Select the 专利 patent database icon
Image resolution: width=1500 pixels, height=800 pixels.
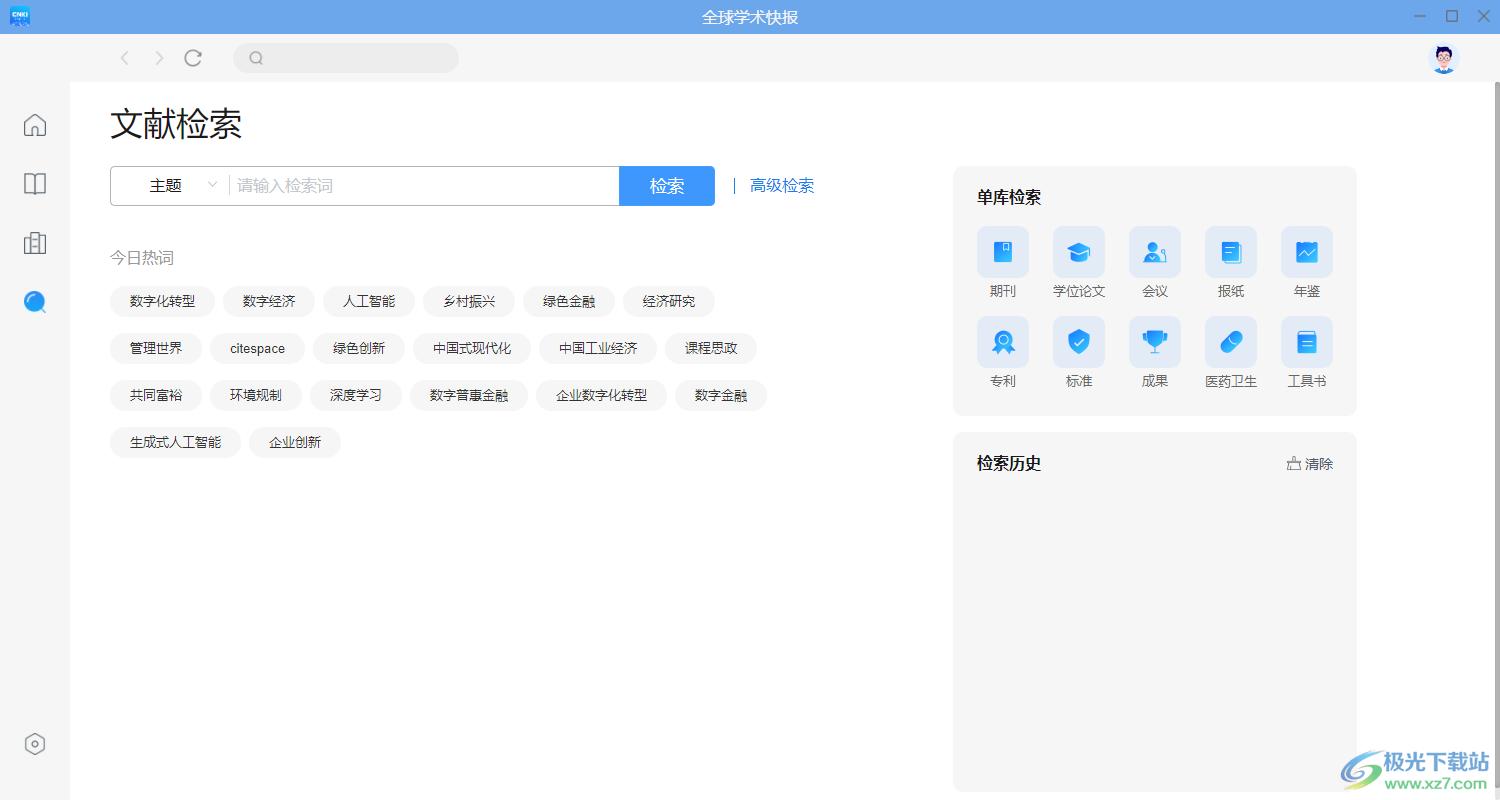1003,341
